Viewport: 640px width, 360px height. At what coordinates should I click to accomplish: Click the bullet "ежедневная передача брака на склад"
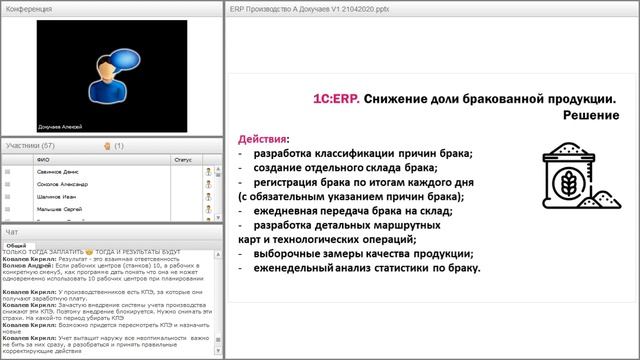click(353, 211)
